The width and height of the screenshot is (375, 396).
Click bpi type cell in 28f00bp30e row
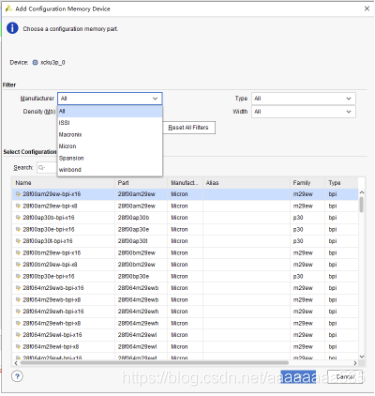pyautogui.click(x=342, y=276)
